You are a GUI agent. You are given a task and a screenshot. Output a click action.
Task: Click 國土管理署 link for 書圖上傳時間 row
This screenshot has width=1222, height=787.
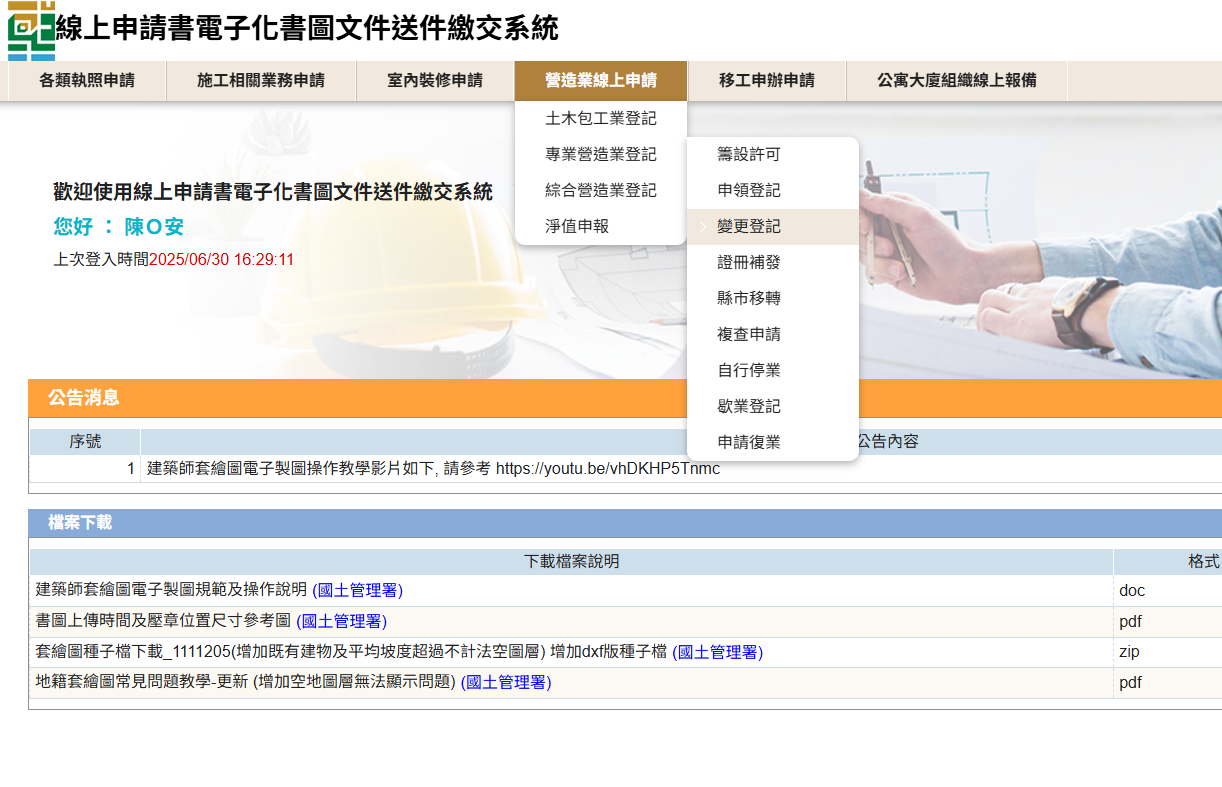[341, 621]
